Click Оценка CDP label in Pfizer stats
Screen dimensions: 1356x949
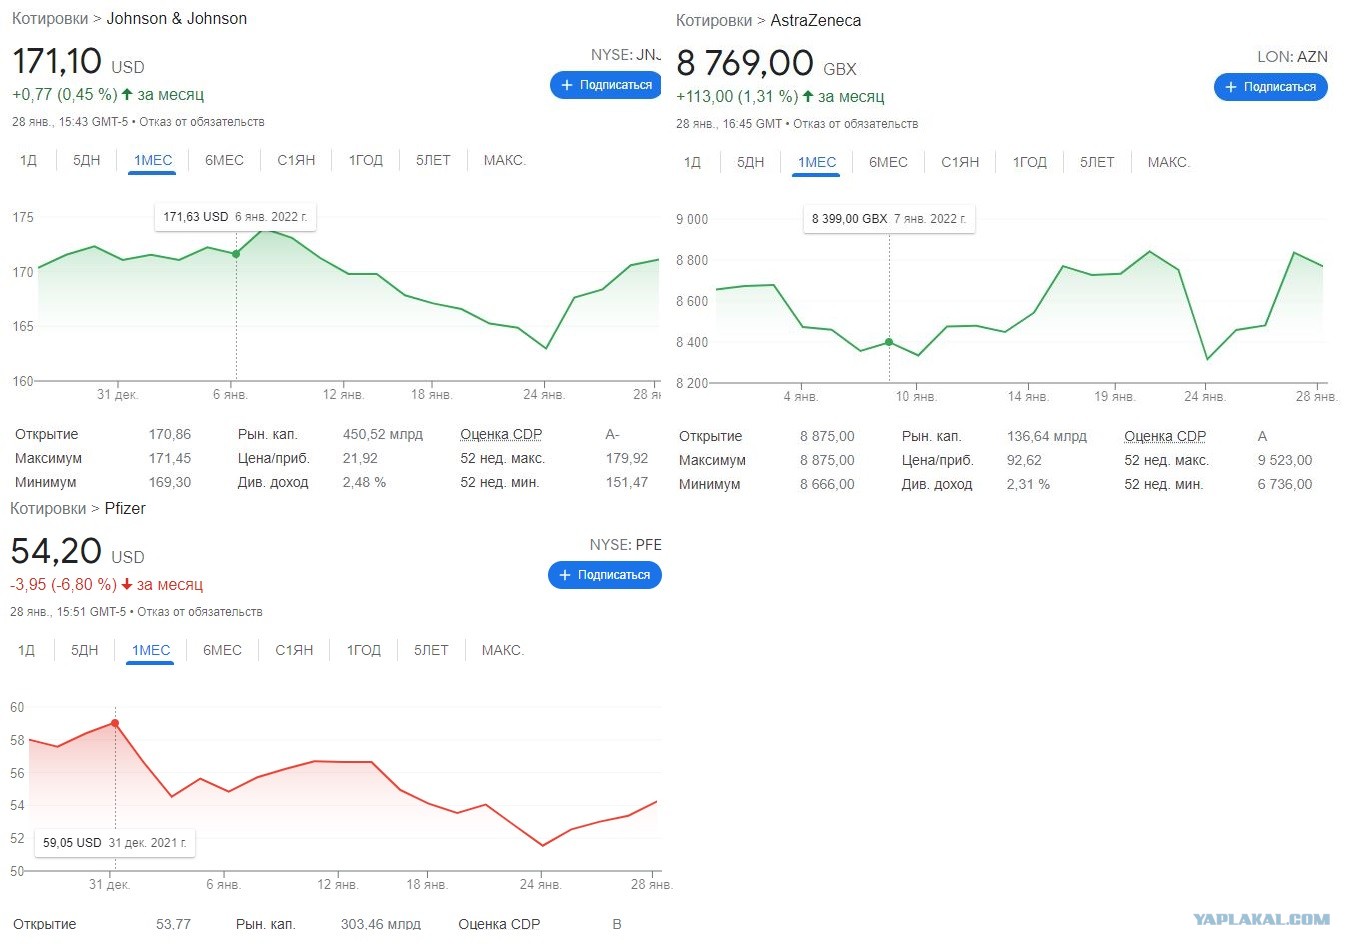point(499,924)
